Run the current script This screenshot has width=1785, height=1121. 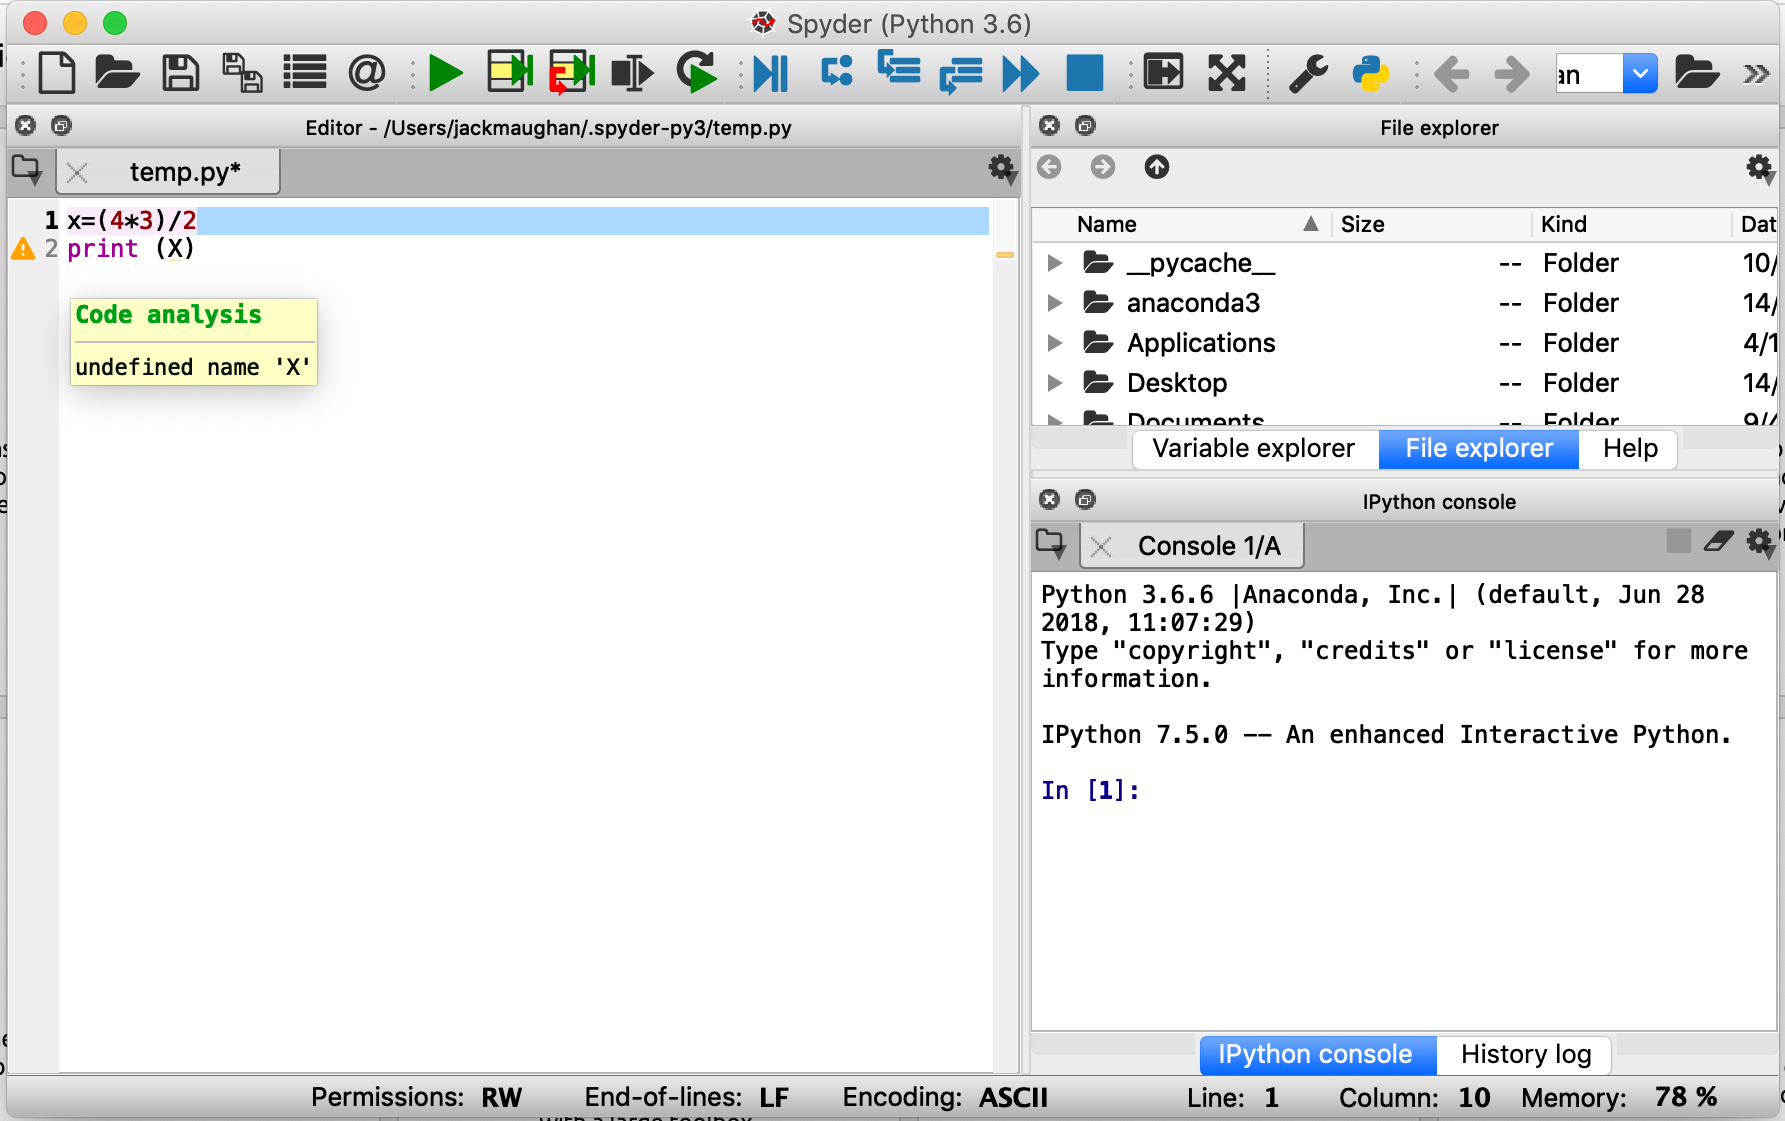(446, 72)
